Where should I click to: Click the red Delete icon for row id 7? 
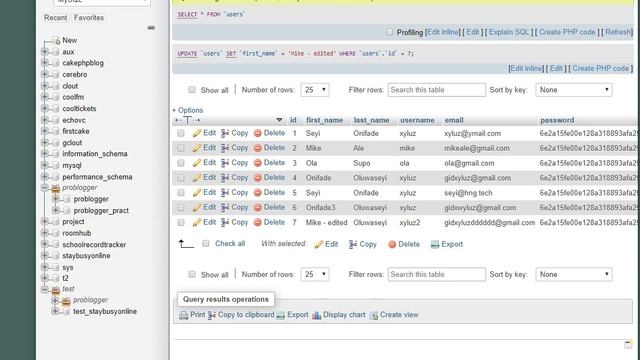tap(258, 222)
